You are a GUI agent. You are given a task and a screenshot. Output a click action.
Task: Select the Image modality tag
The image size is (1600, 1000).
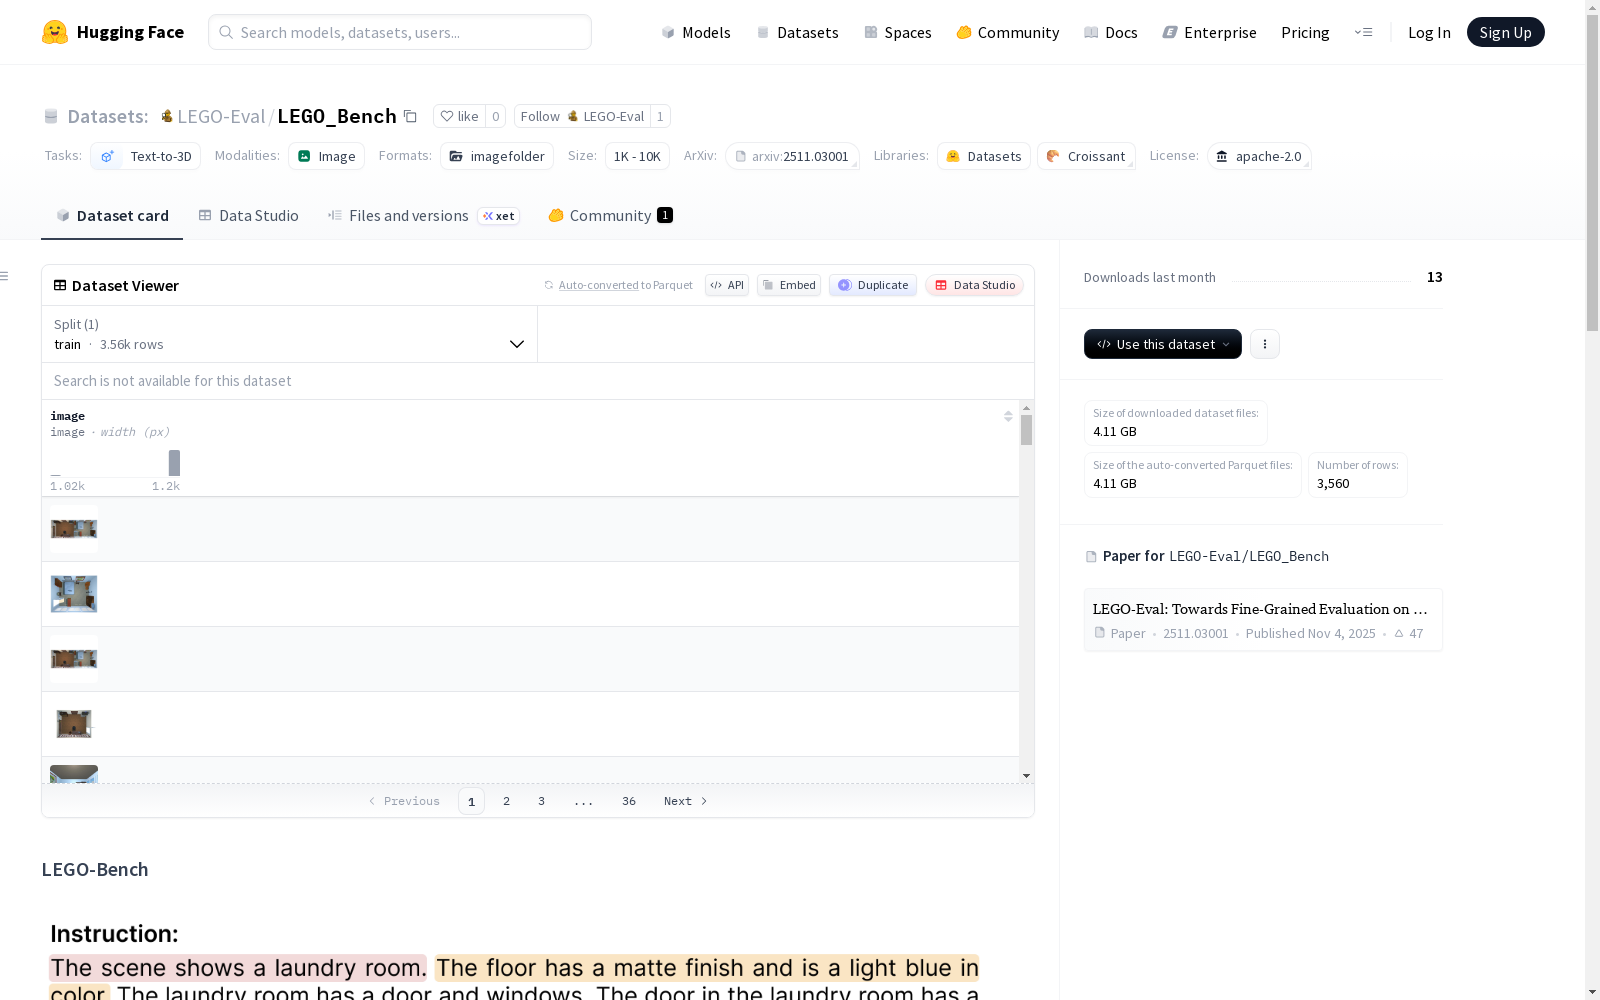tap(326, 156)
